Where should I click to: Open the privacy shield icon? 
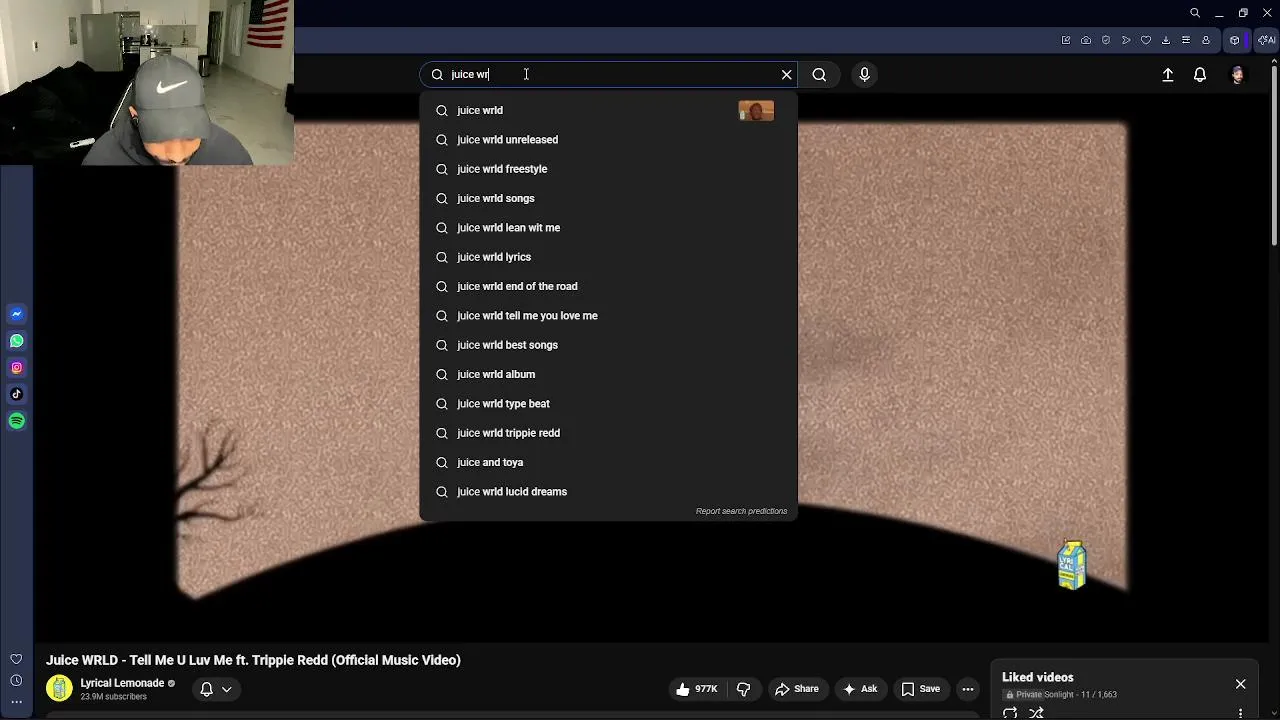pos(1106,40)
